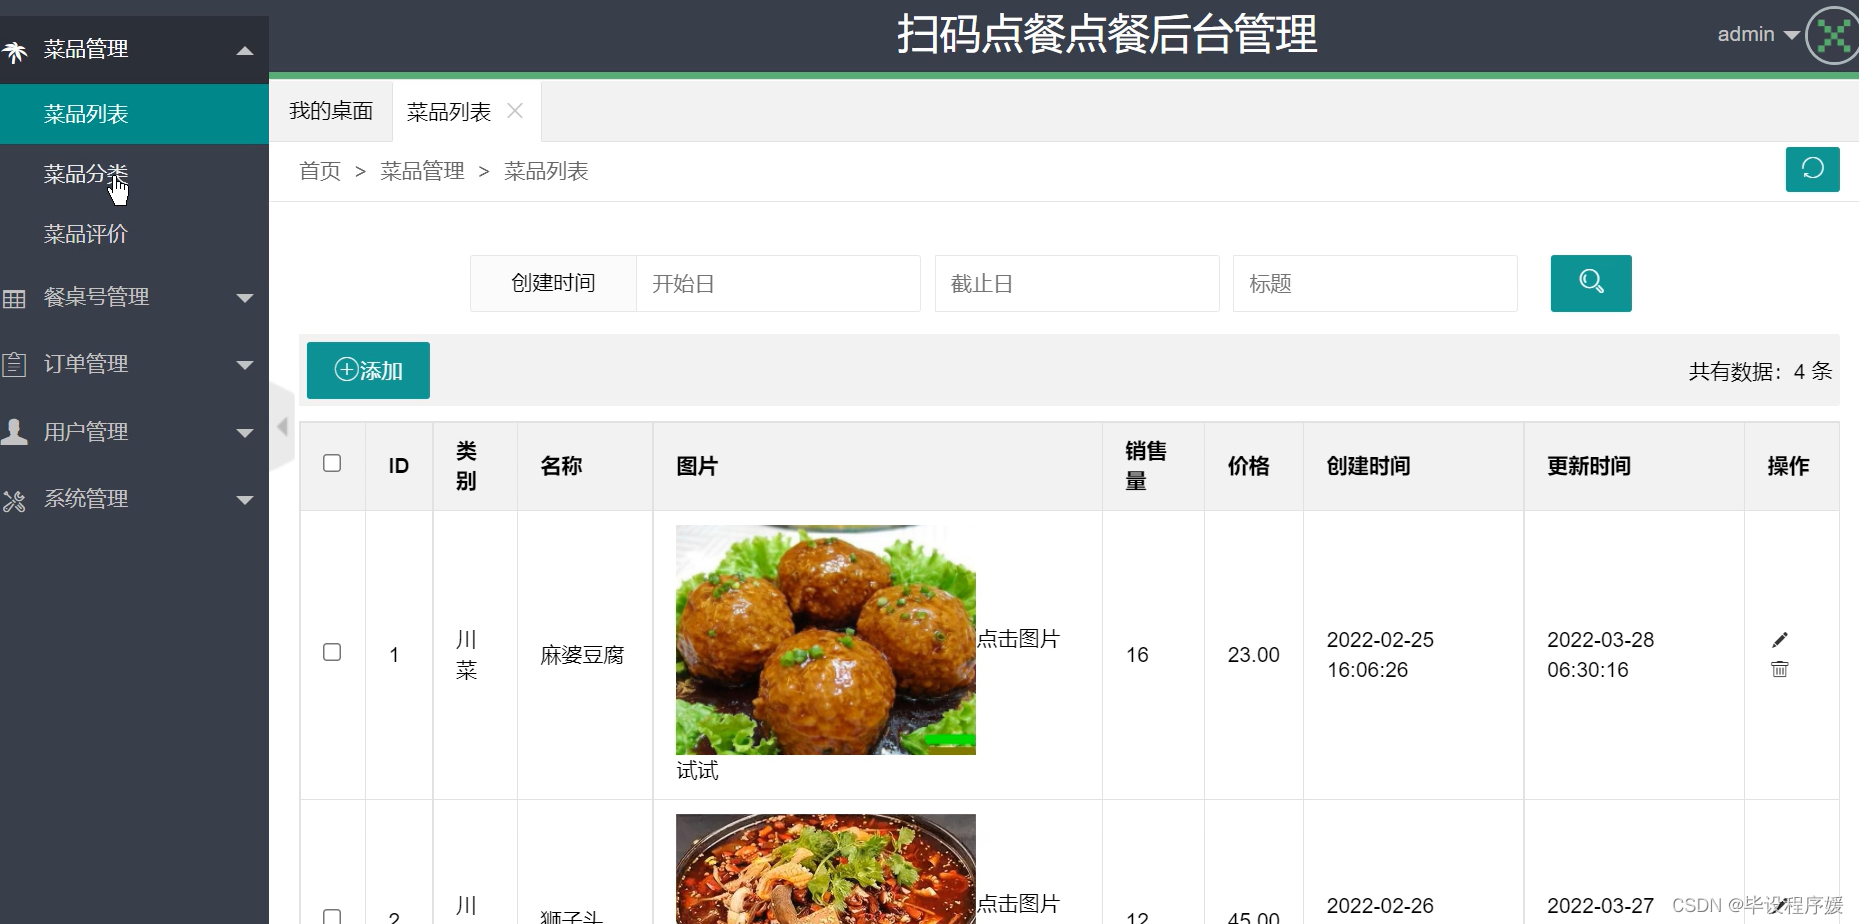
Task: Click 点击图片 link in 麻婆豆腐 row
Action: click(x=1018, y=639)
